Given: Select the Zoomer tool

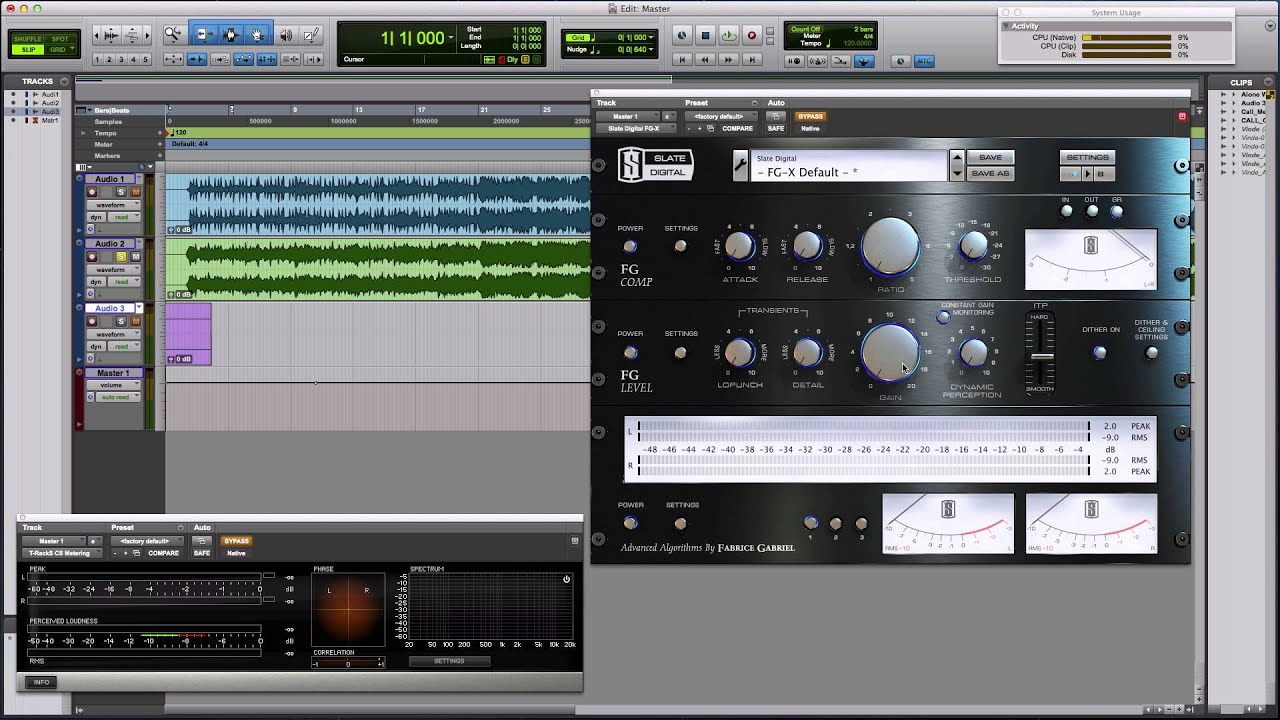Looking at the screenshot, I should click(173, 35).
